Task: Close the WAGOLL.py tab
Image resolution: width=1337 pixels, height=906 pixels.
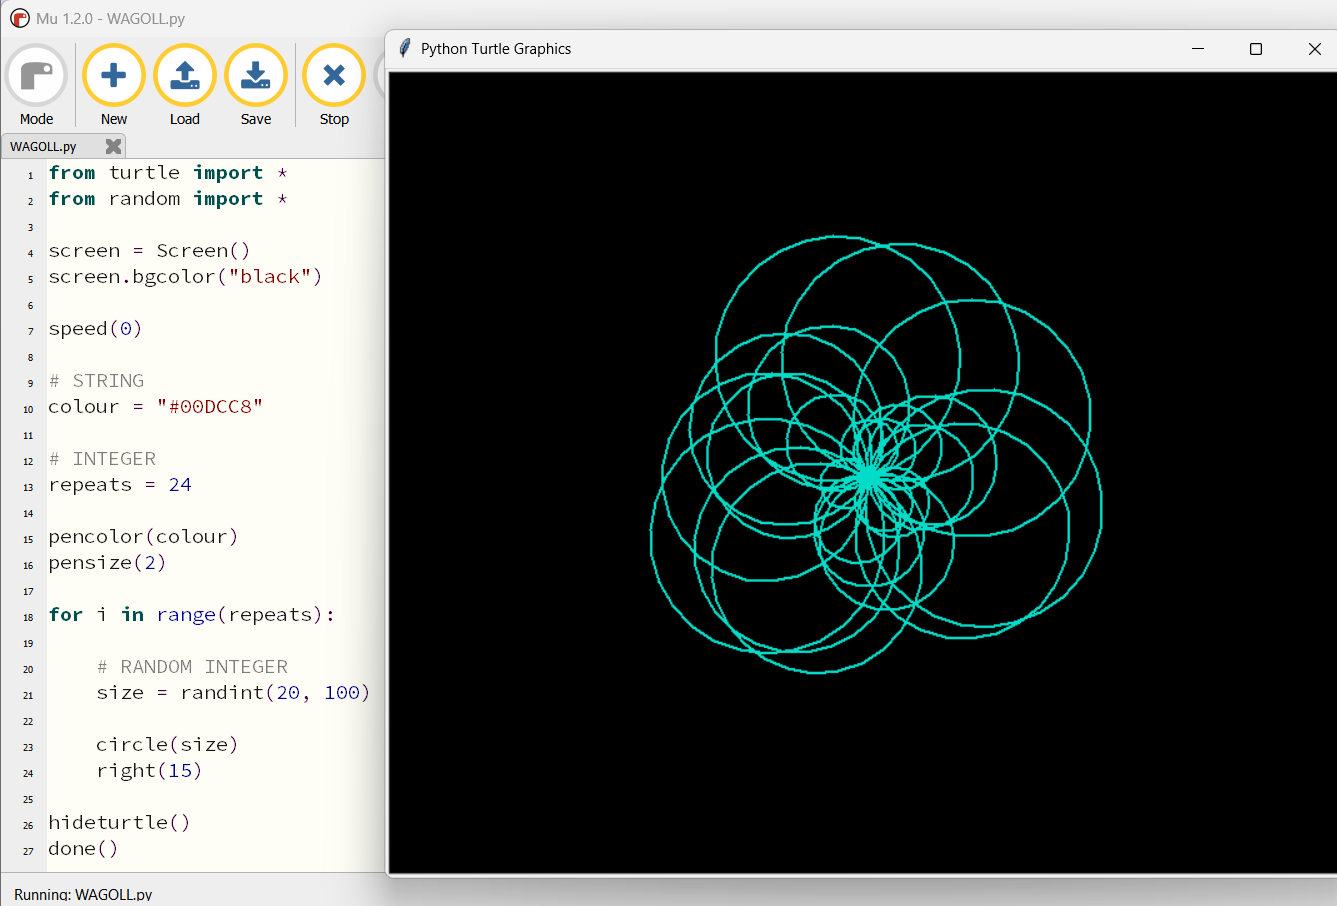Action: [x=113, y=146]
